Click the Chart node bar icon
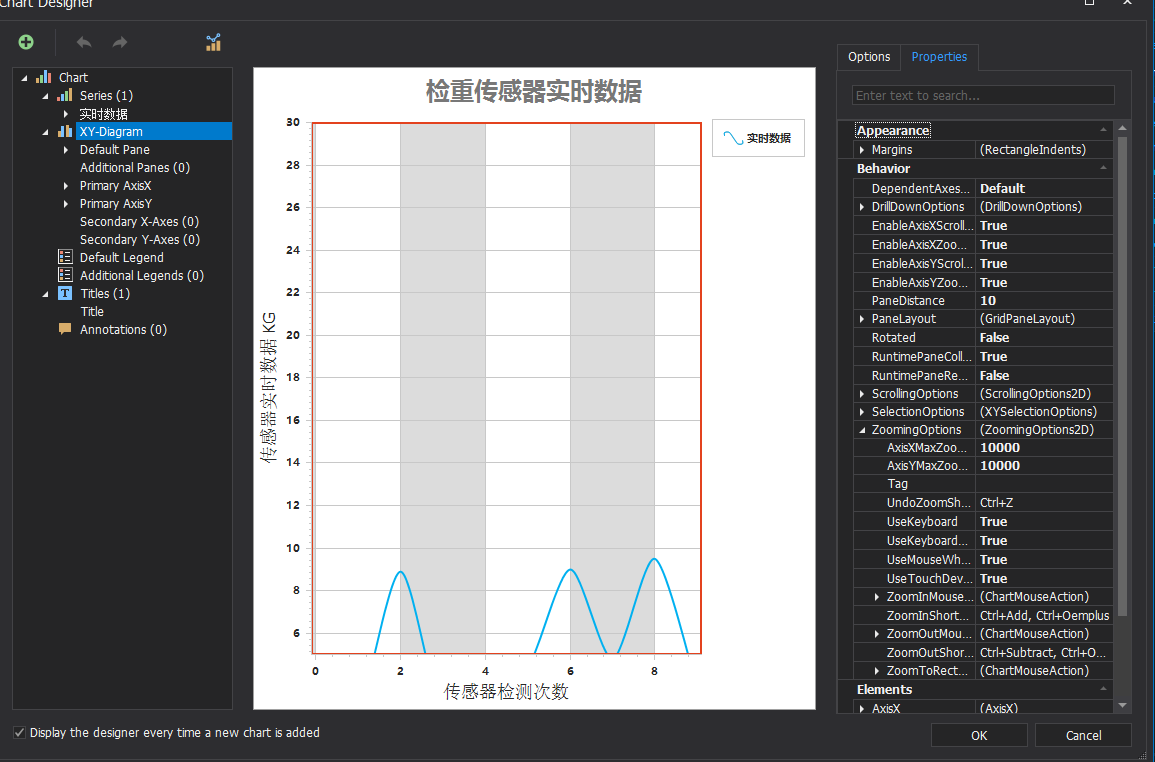The image size is (1155, 762). pyautogui.click(x=43, y=77)
